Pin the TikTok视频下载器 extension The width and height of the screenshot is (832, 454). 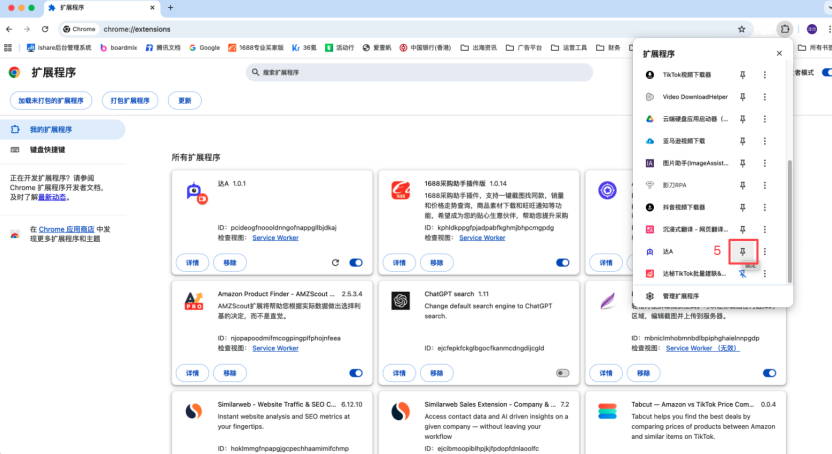[742, 75]
